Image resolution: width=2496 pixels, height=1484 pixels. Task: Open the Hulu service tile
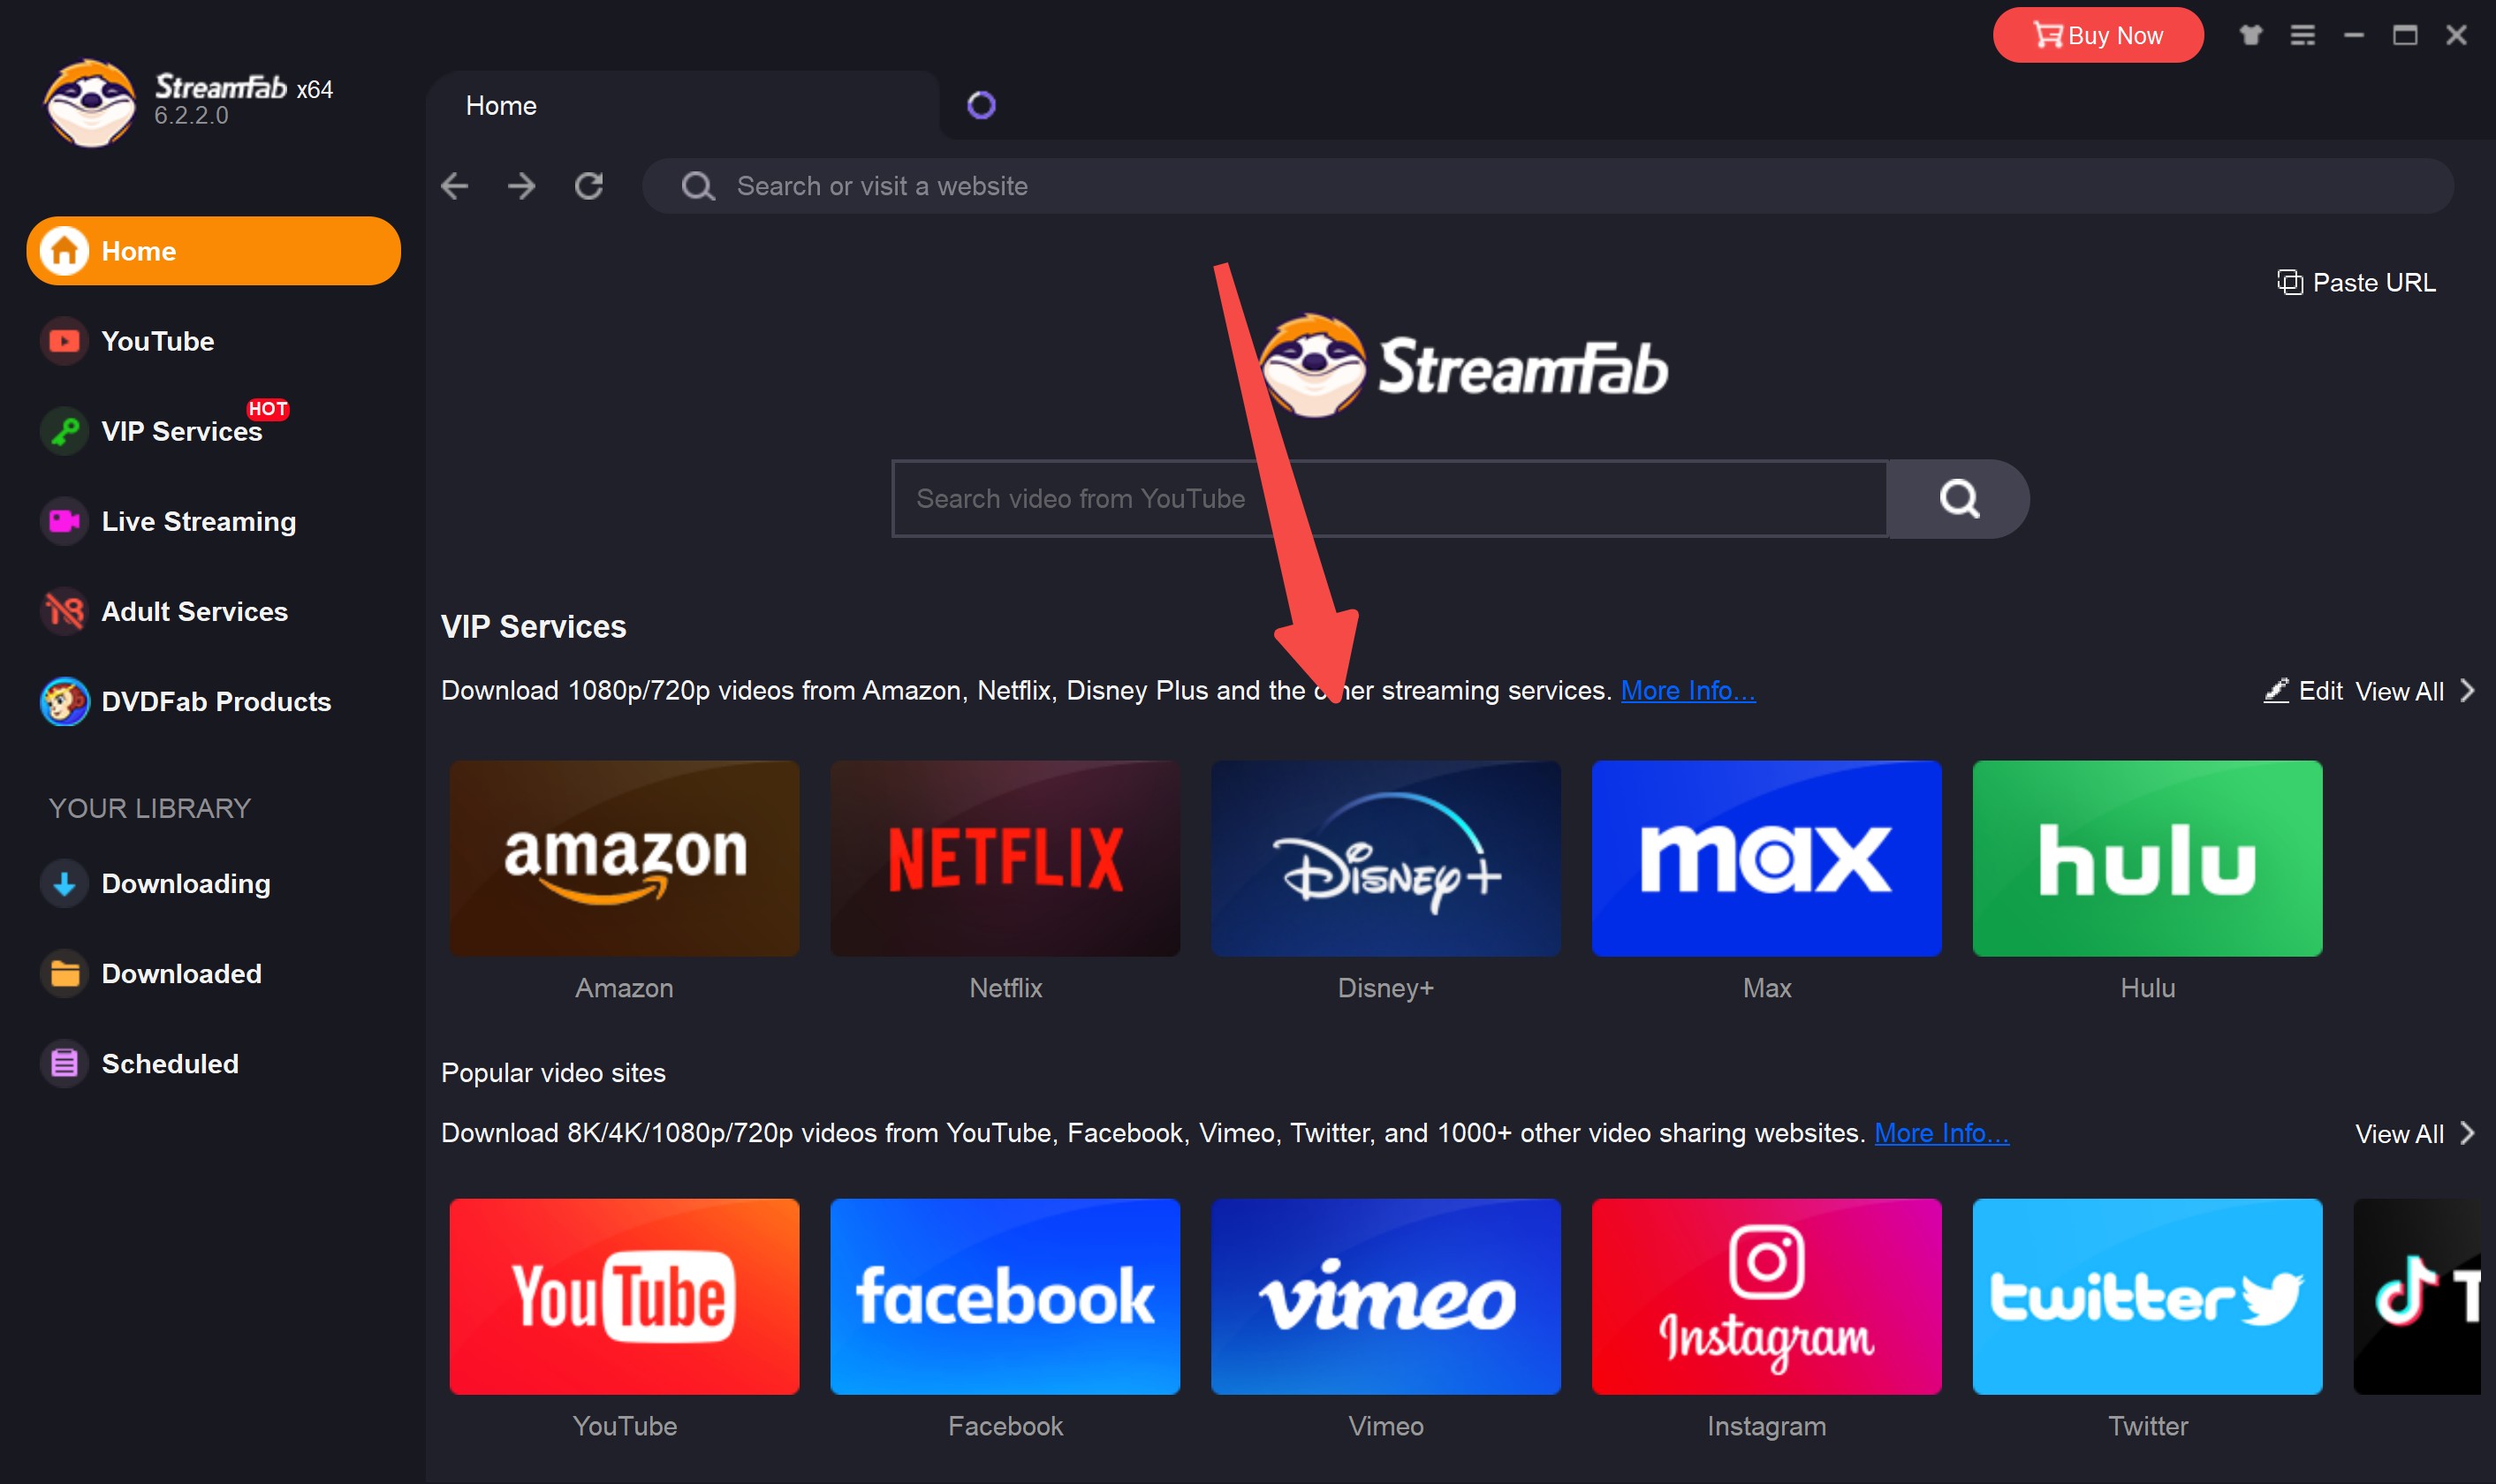(x=2148, y=858)
